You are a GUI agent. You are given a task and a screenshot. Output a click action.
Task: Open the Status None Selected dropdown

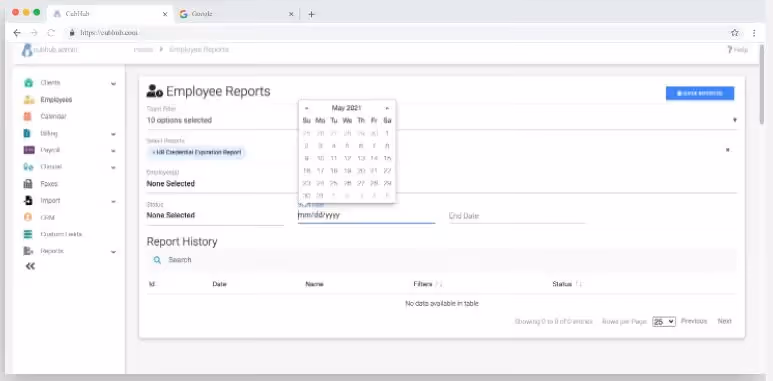pyautogui.click(x=215, y=215)
